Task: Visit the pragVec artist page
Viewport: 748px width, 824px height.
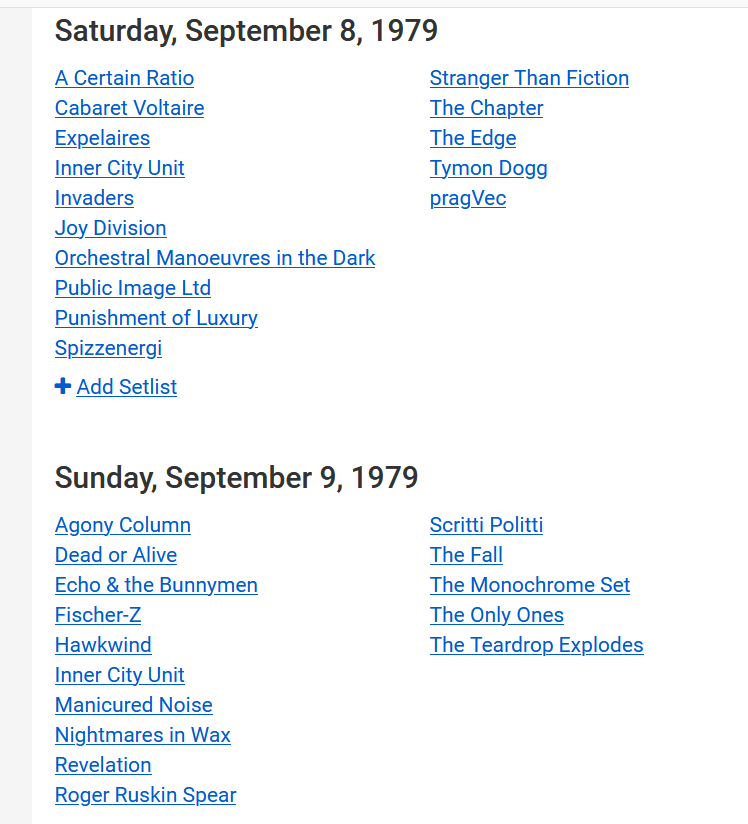Action: pyautogui.click(x=468, y=198)
